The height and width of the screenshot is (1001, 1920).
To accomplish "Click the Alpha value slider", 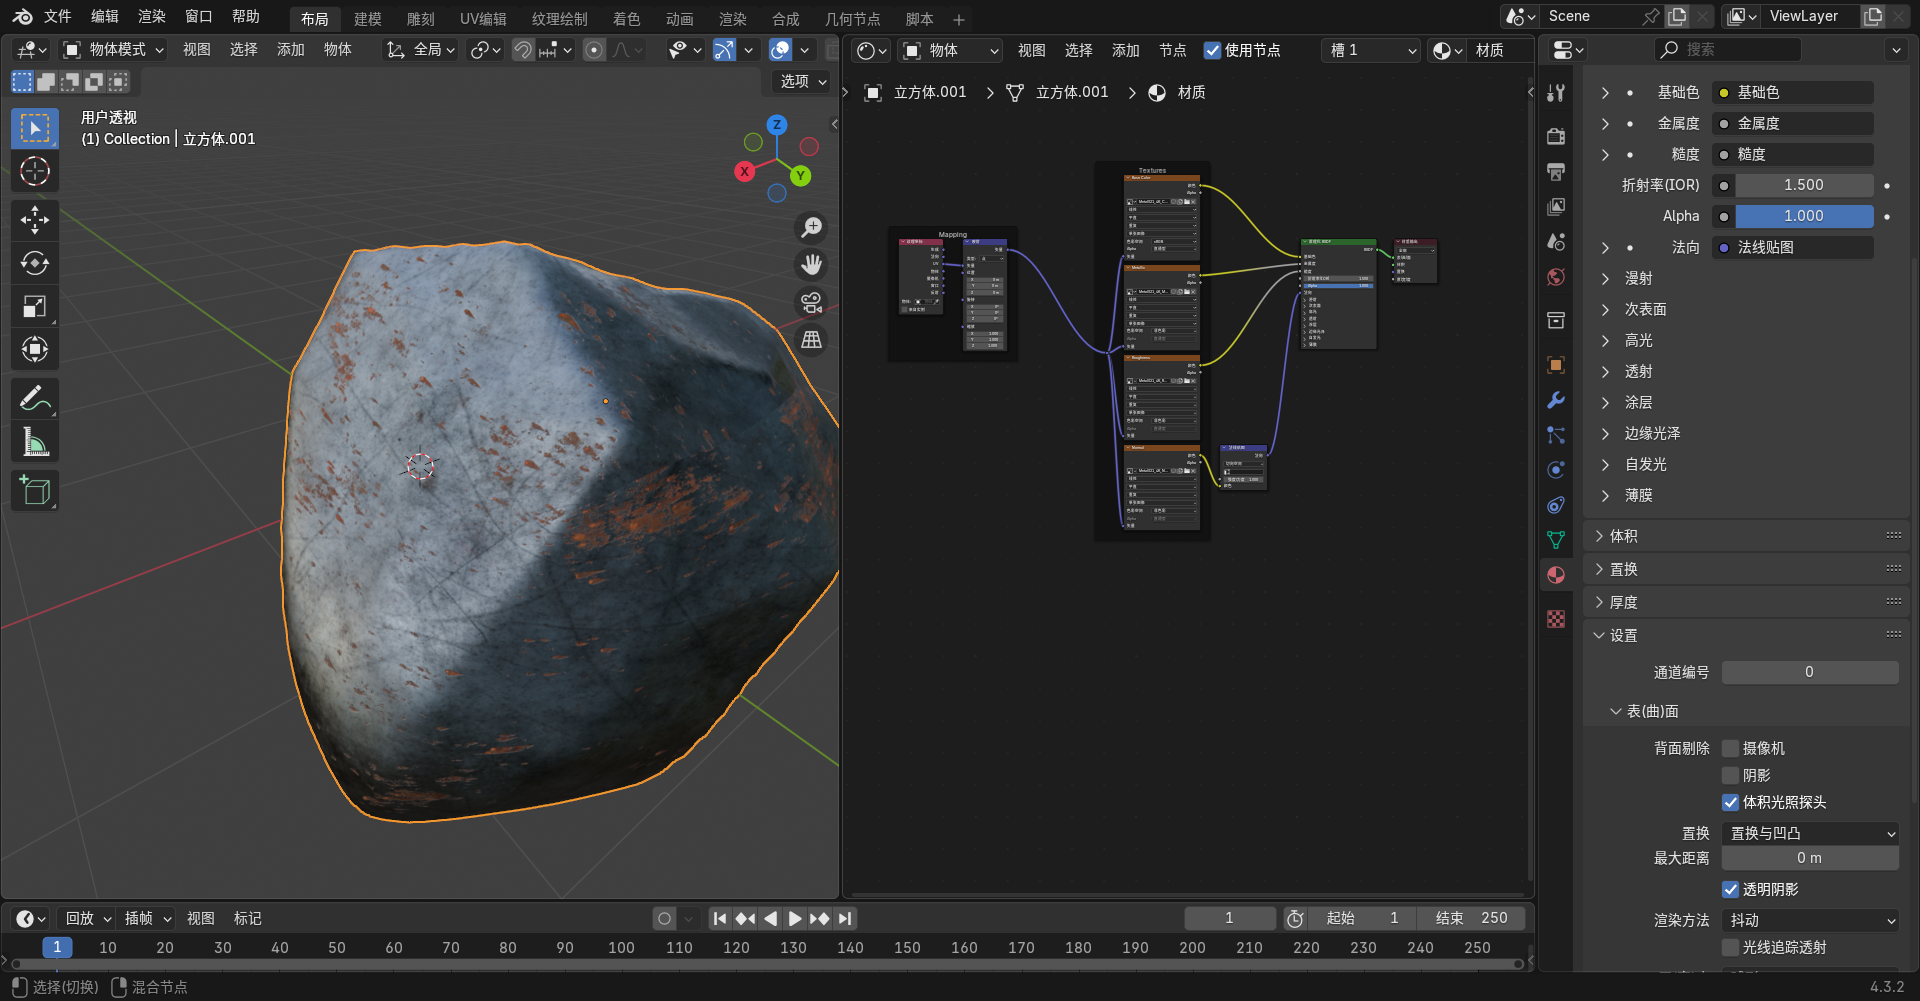I will click(x=1803, y=216).
